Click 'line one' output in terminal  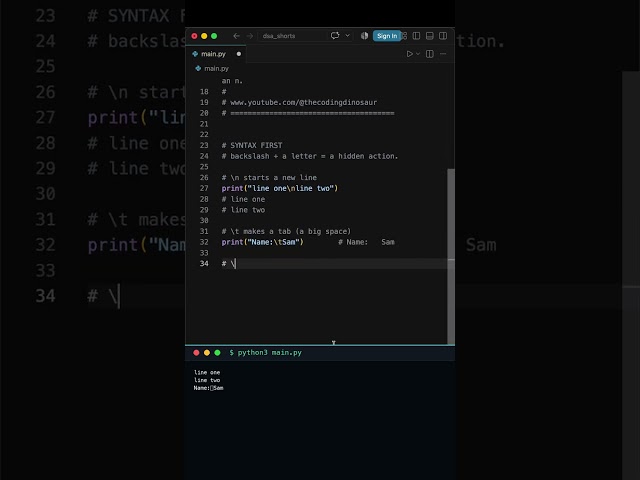pos(207,372)
